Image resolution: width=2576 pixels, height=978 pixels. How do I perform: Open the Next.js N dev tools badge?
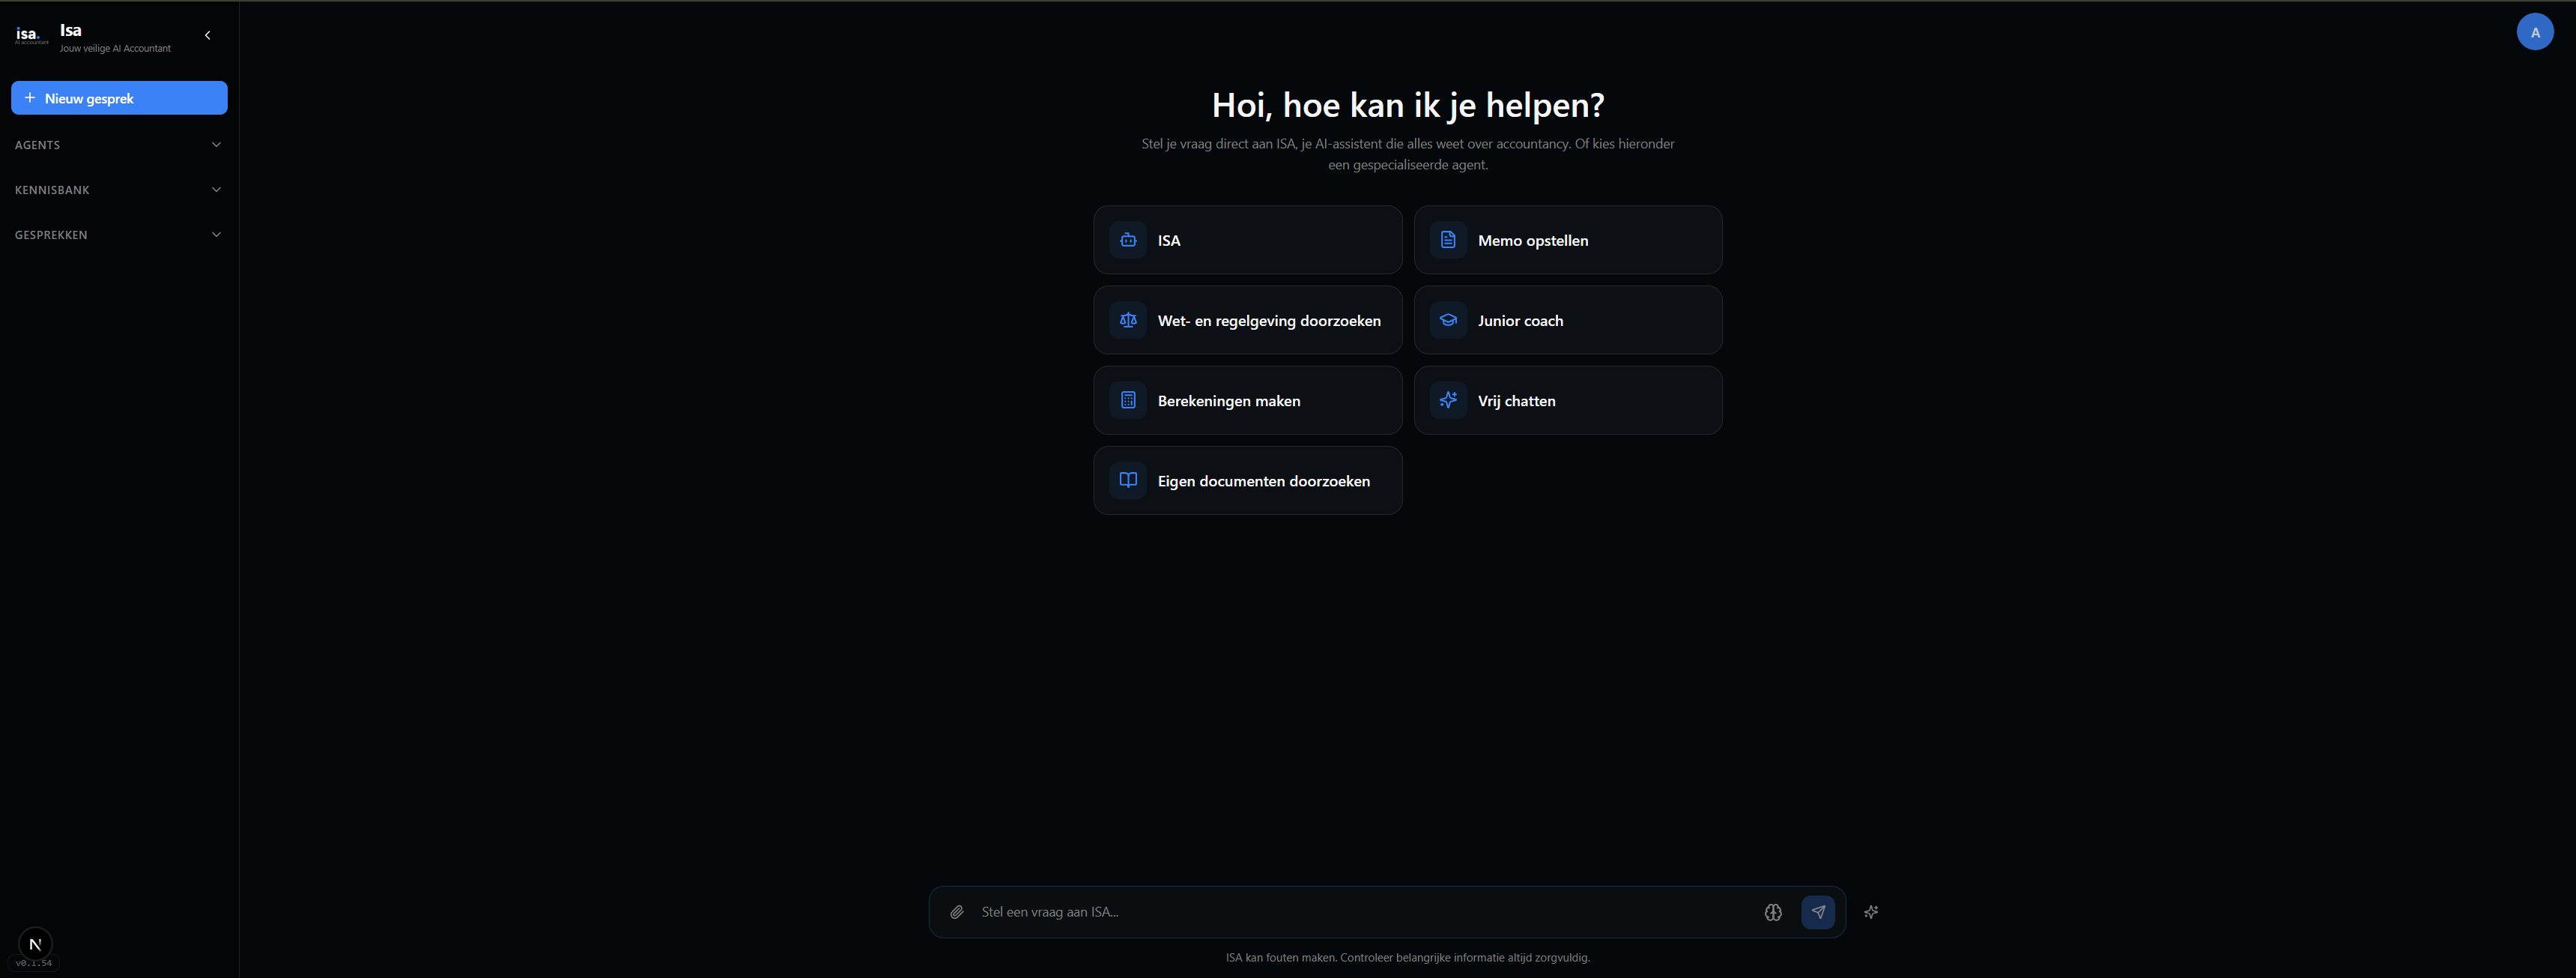[x=35, y=943]
